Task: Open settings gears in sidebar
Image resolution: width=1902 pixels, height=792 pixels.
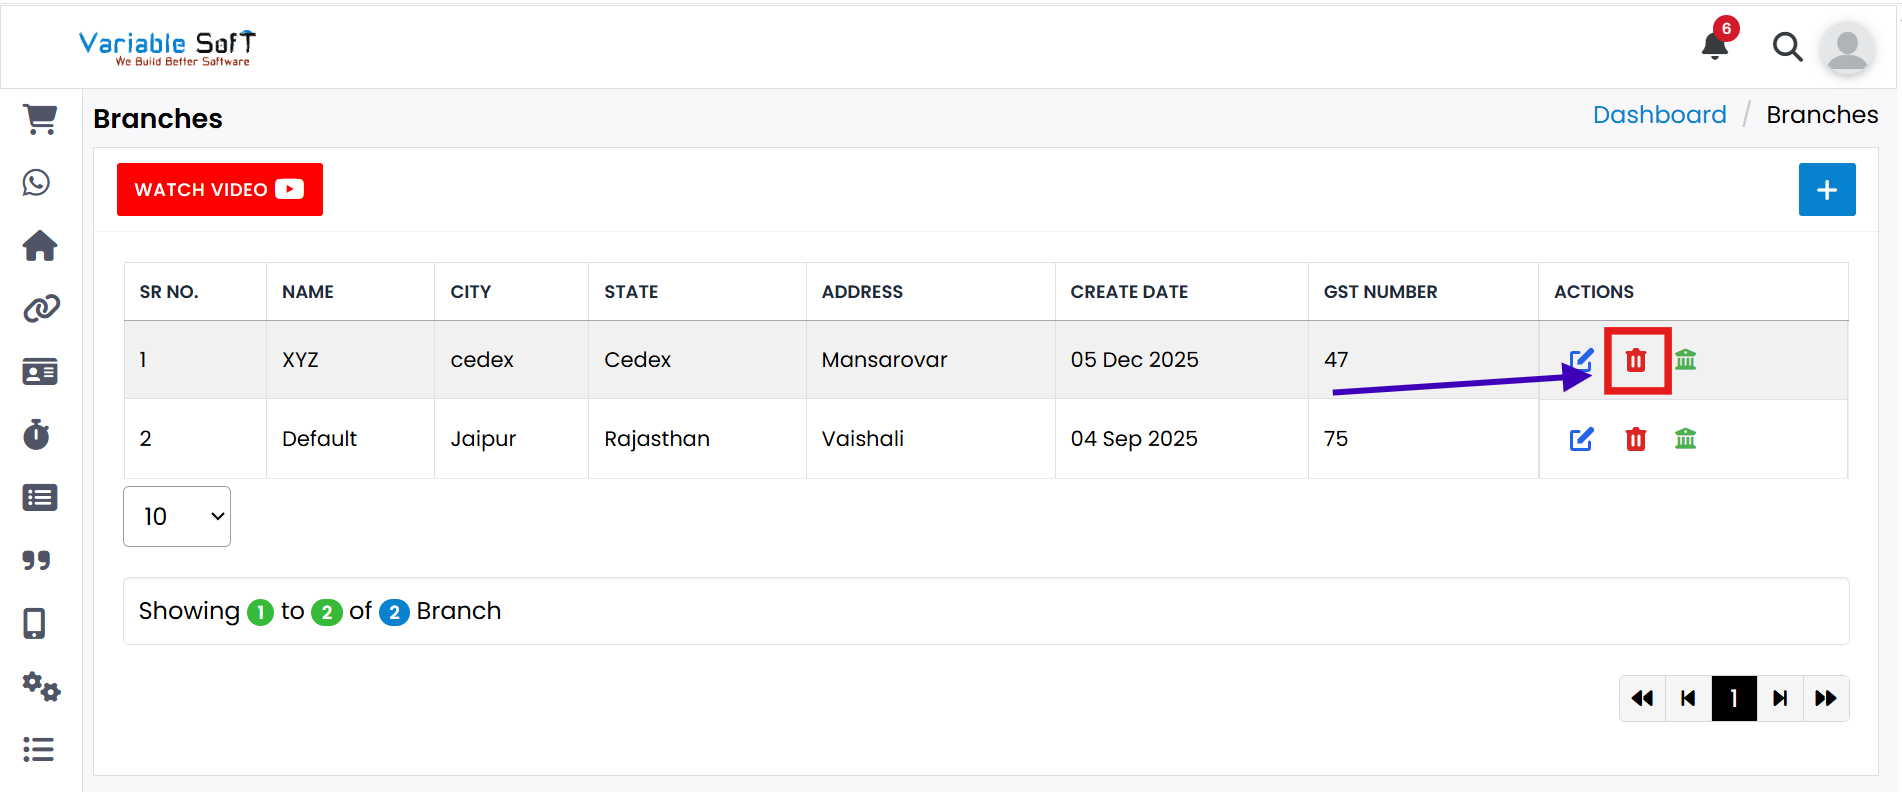Action: coord(41,686)
